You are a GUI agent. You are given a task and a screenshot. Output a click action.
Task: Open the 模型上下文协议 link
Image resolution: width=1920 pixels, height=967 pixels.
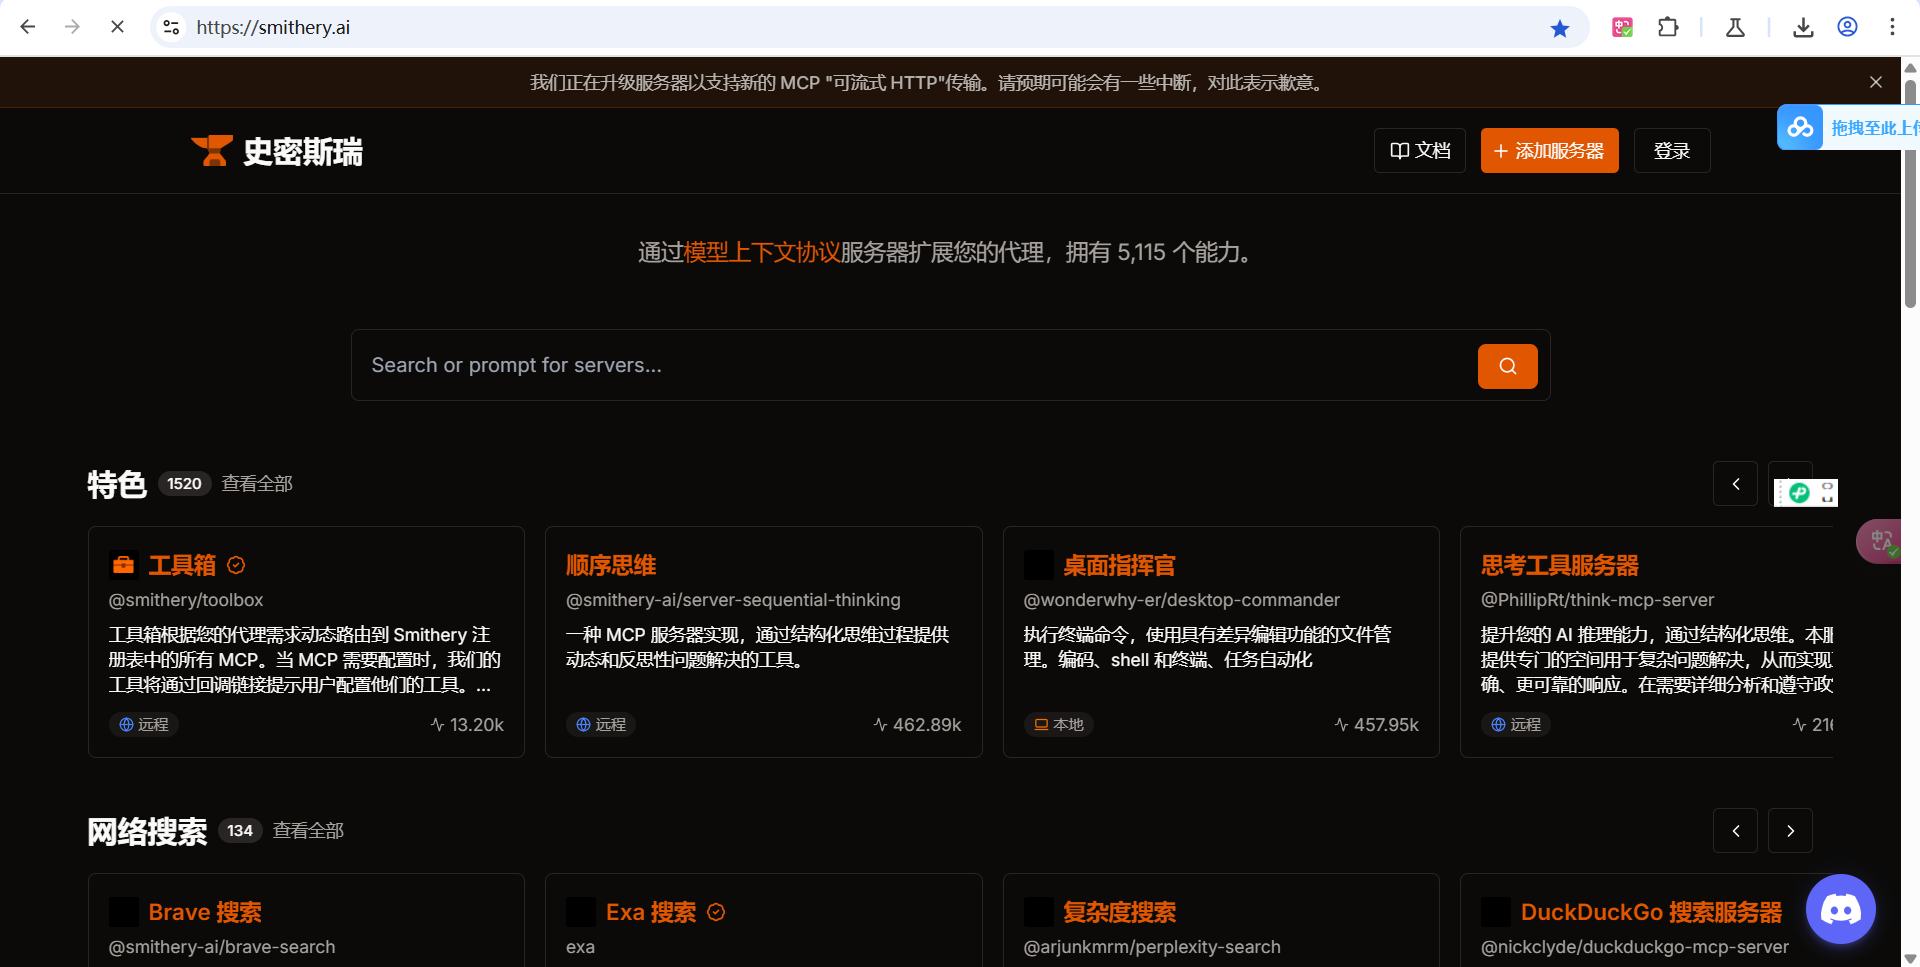click(762, 252)
